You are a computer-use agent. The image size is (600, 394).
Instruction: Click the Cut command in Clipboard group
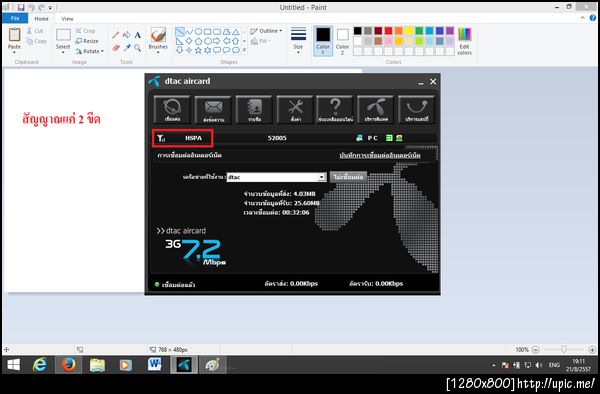[35, 31]
